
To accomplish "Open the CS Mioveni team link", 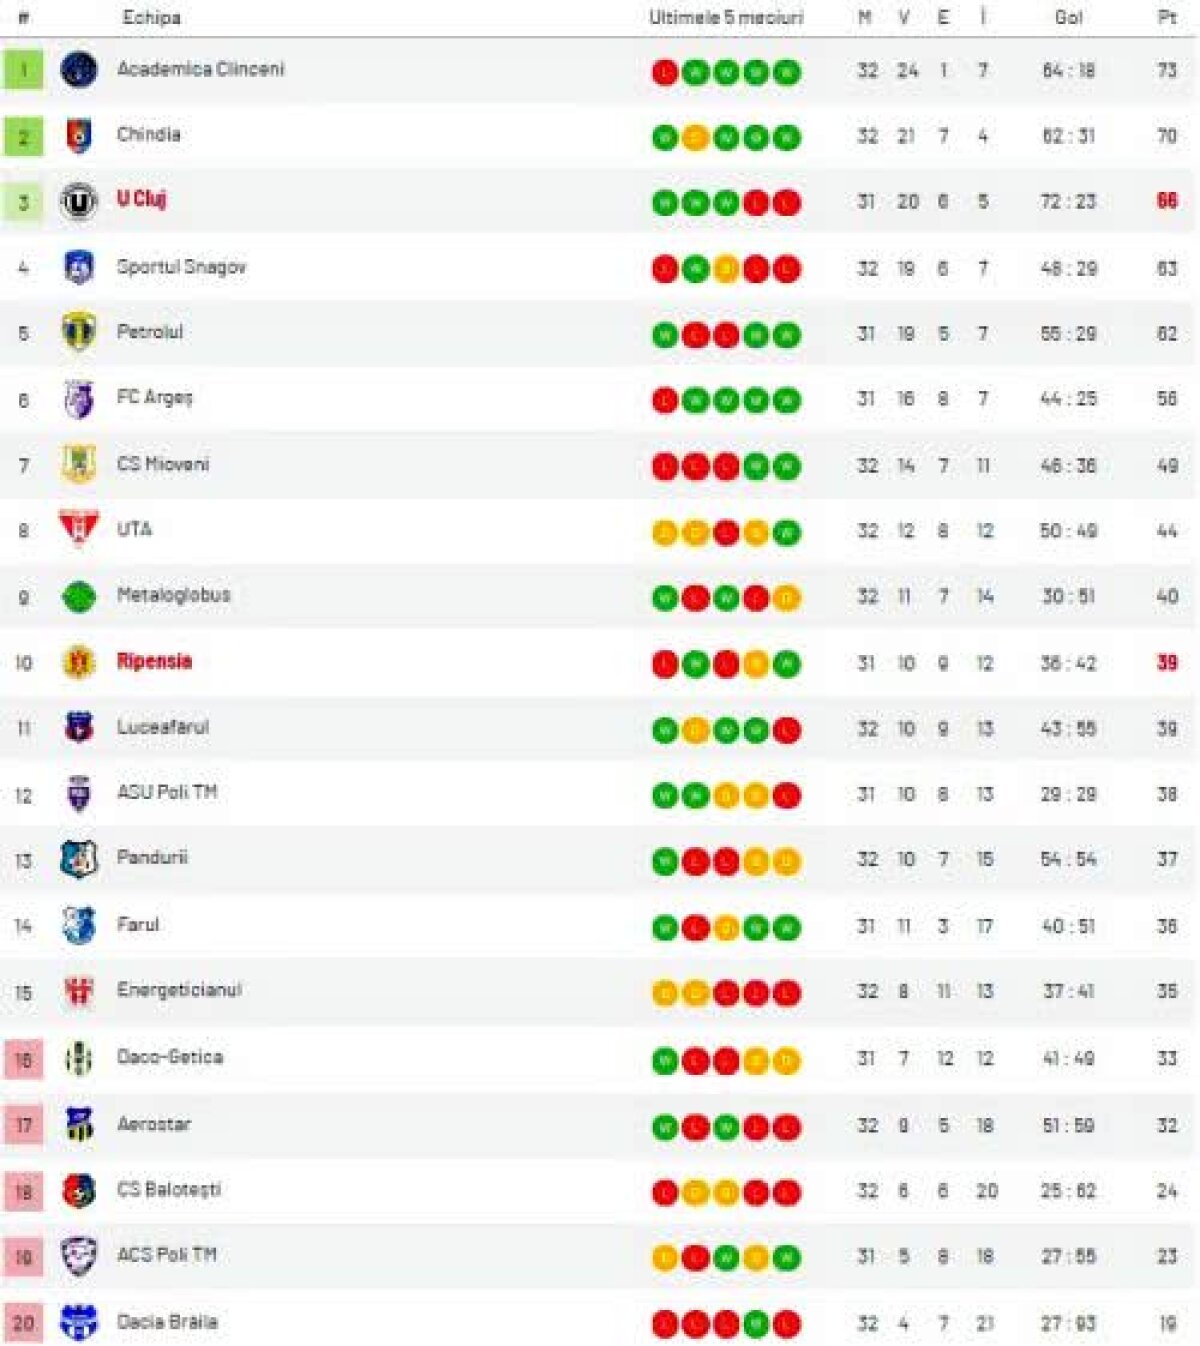I will (163, 464).
